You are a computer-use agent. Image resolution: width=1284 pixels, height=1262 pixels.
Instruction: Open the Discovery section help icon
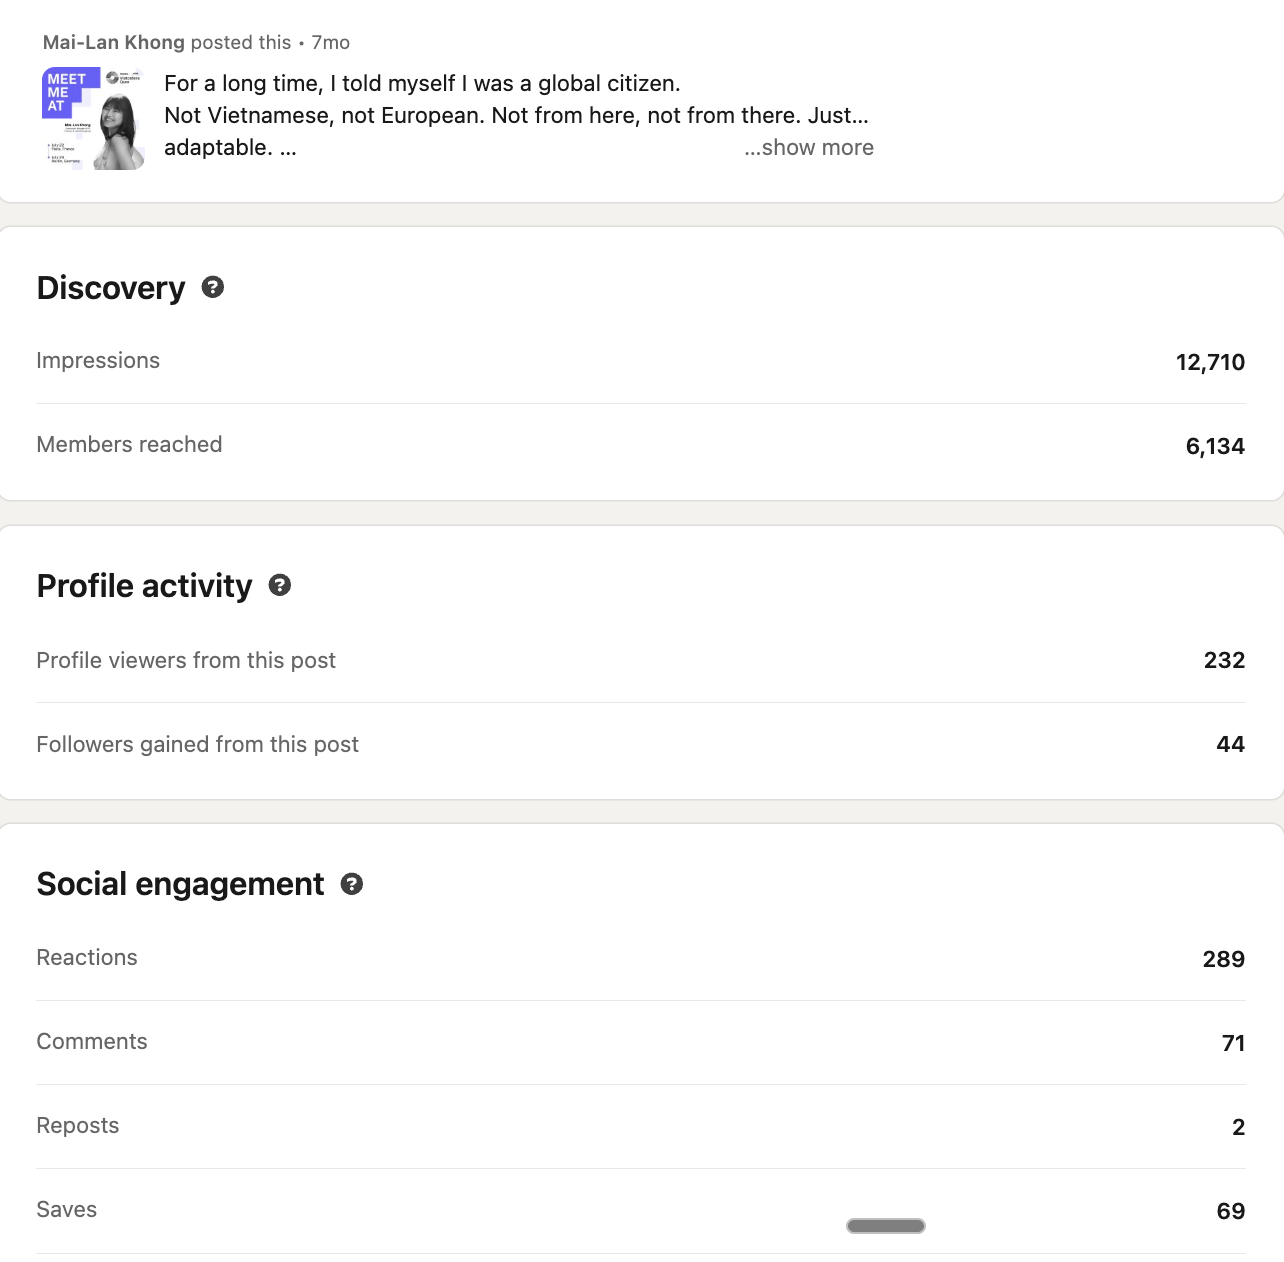click(212, 288)
